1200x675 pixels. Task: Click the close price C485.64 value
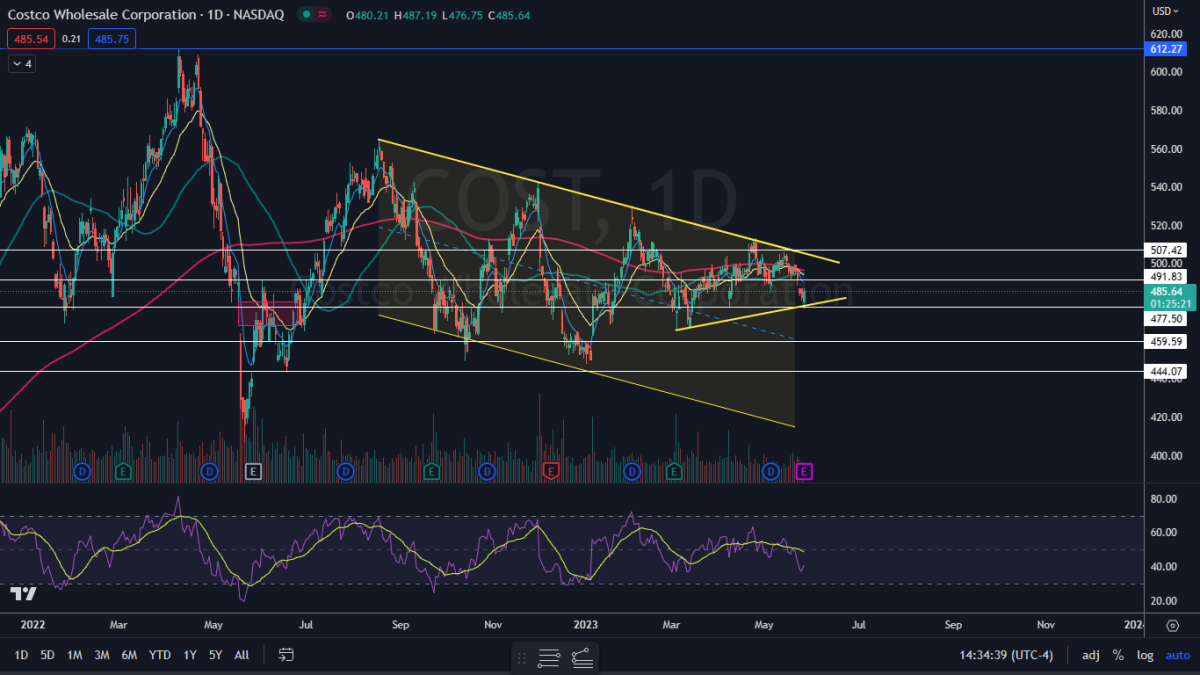[507, 16]
